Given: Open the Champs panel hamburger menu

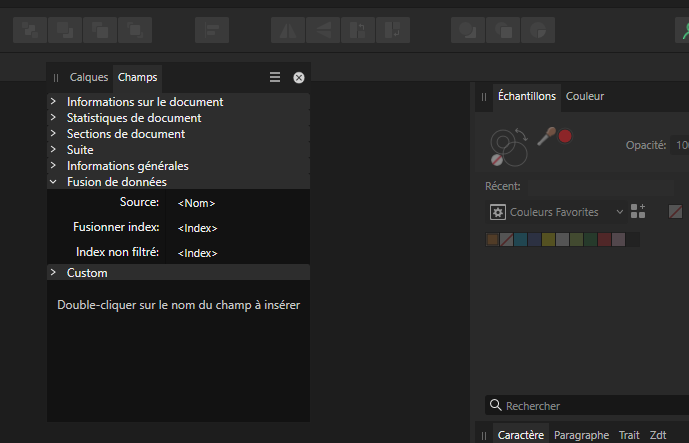Looking at the screenshot, I should pyautogui.click(x=275, y=77).
